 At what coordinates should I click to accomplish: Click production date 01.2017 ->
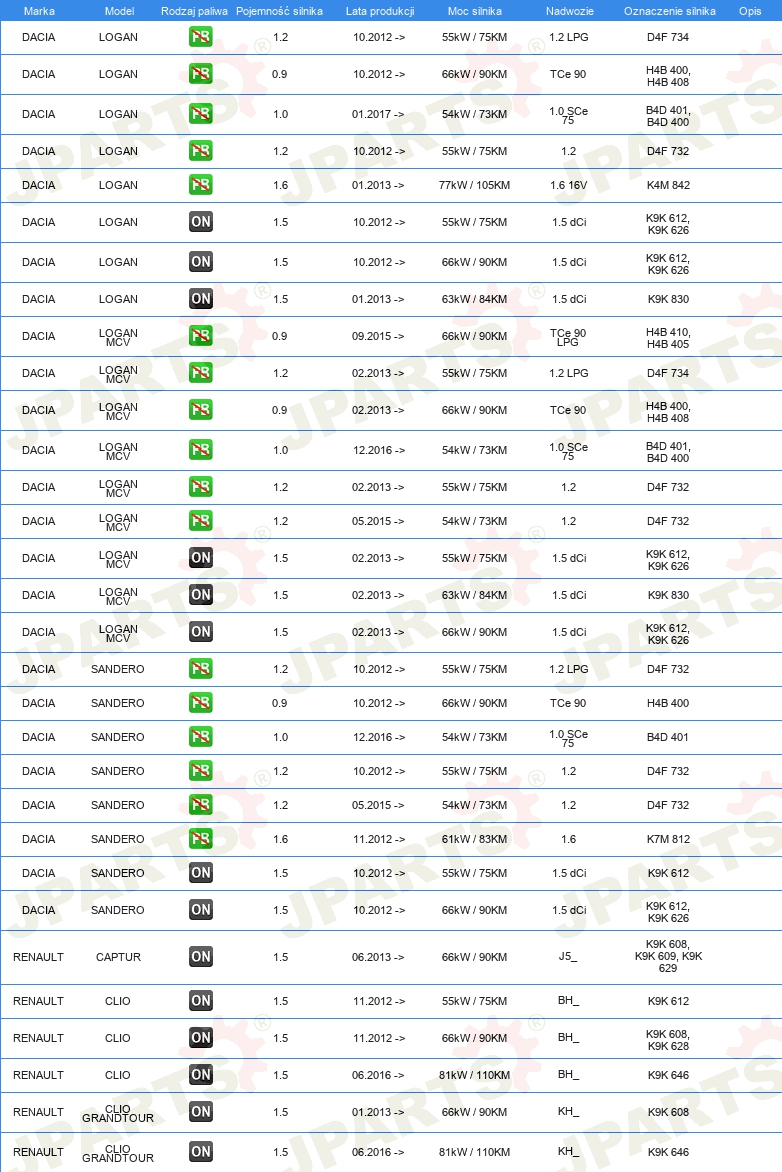378,114
